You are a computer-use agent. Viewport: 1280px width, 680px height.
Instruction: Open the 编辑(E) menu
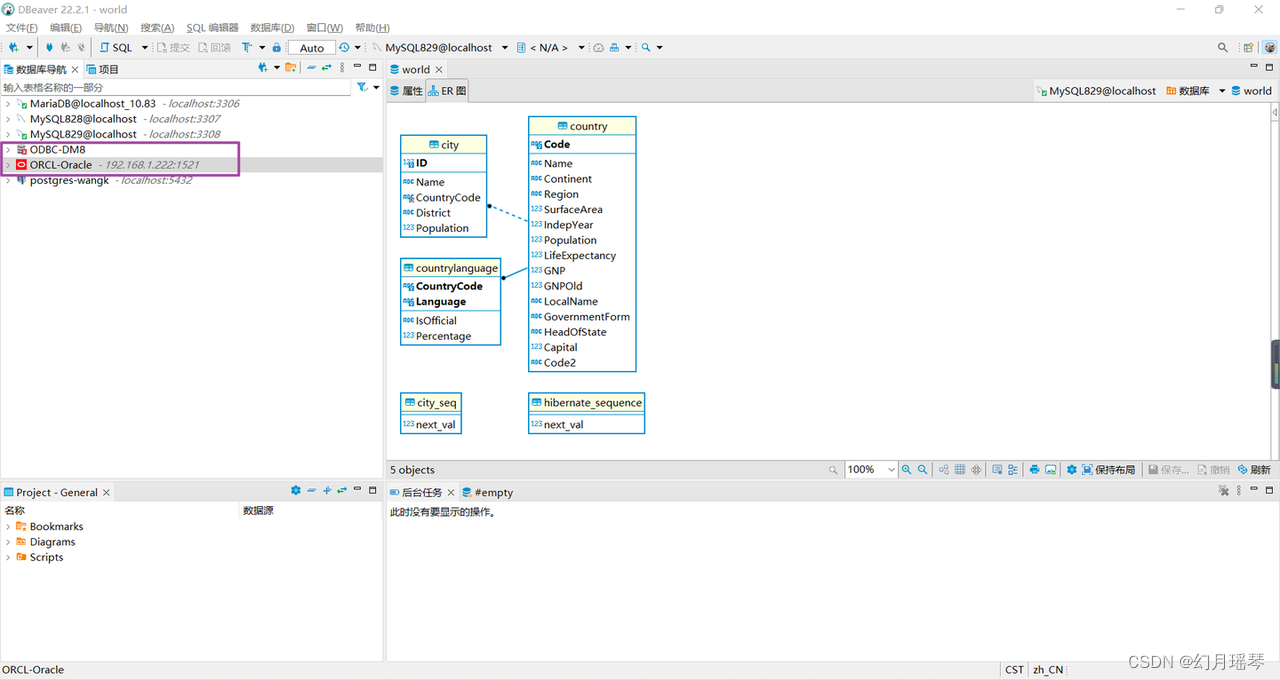[x=66, y=27]
